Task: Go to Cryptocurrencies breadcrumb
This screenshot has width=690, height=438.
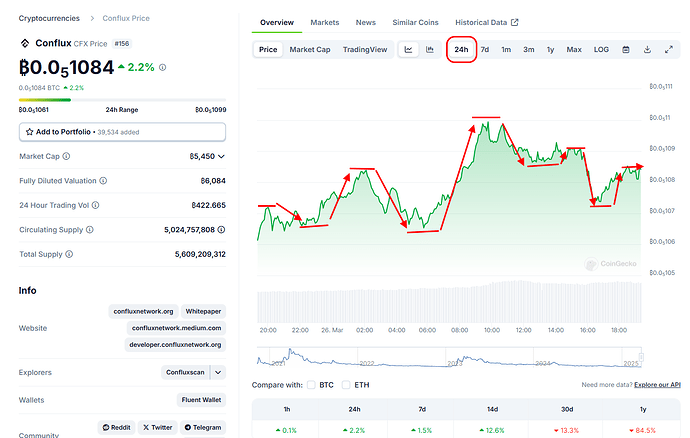Action: 49,18
